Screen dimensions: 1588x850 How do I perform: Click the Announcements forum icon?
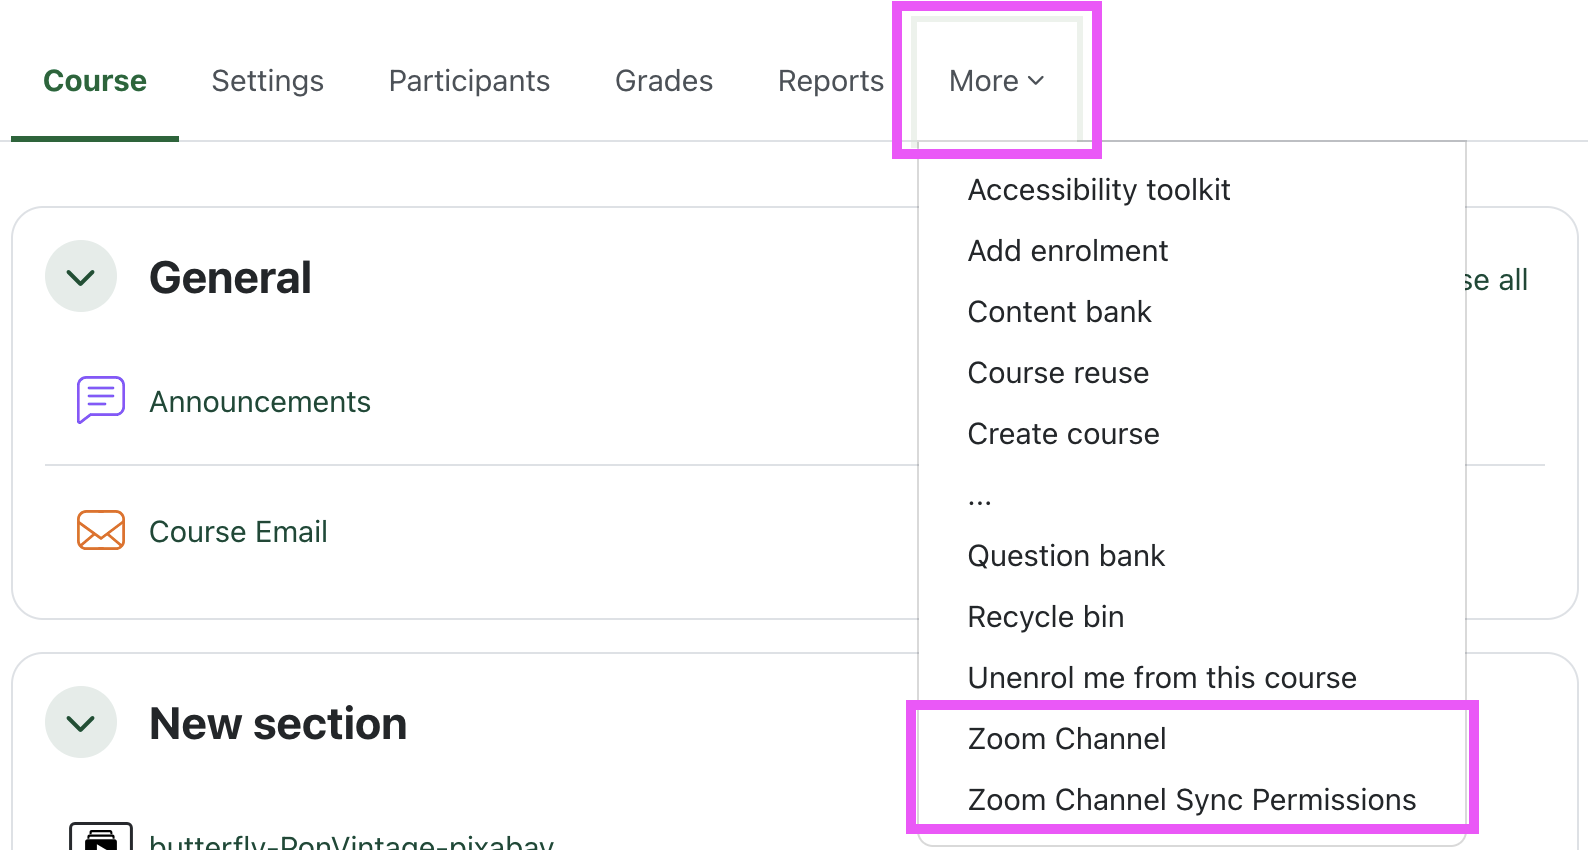tap(101, 401)
